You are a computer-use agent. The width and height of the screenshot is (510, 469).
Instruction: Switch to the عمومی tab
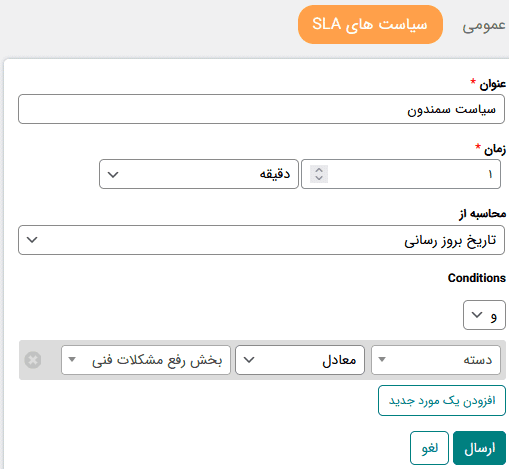click(483, 25)
